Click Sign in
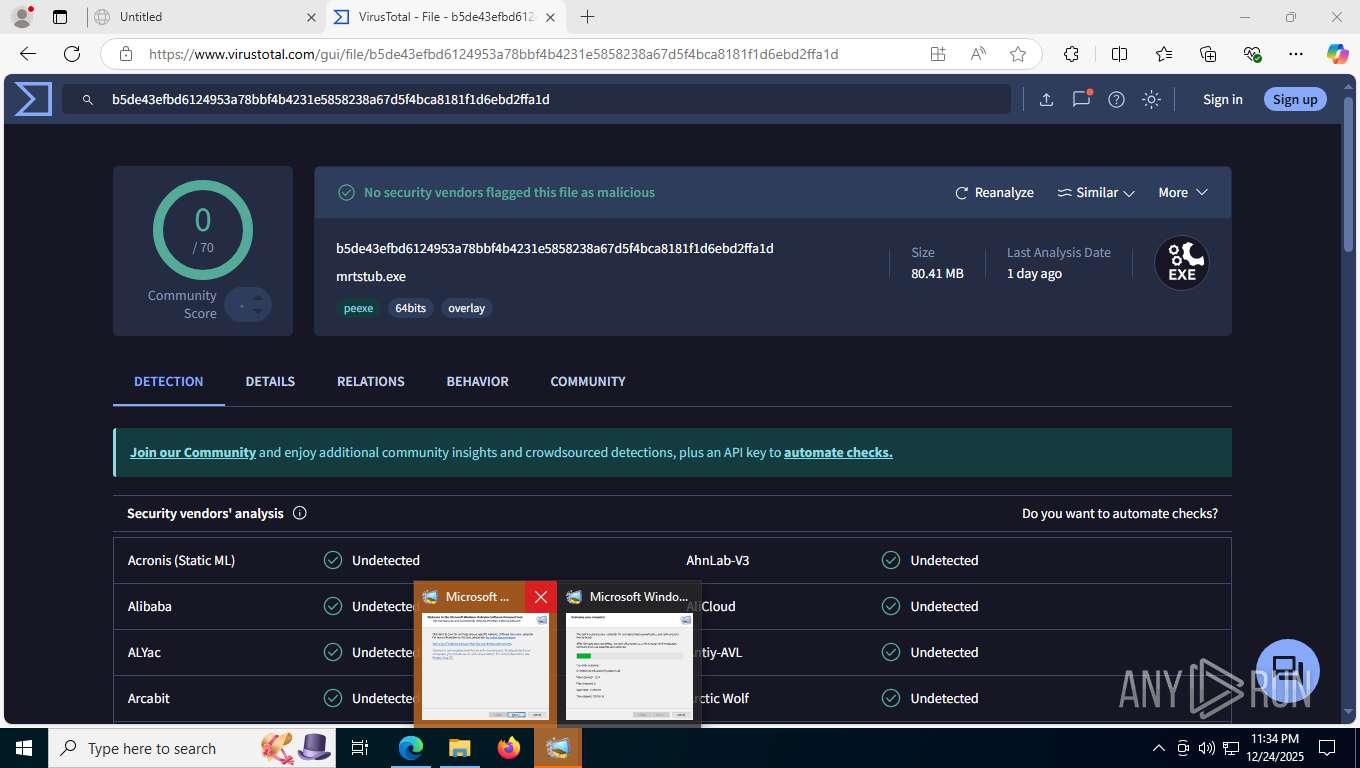 coord(1223,99)
